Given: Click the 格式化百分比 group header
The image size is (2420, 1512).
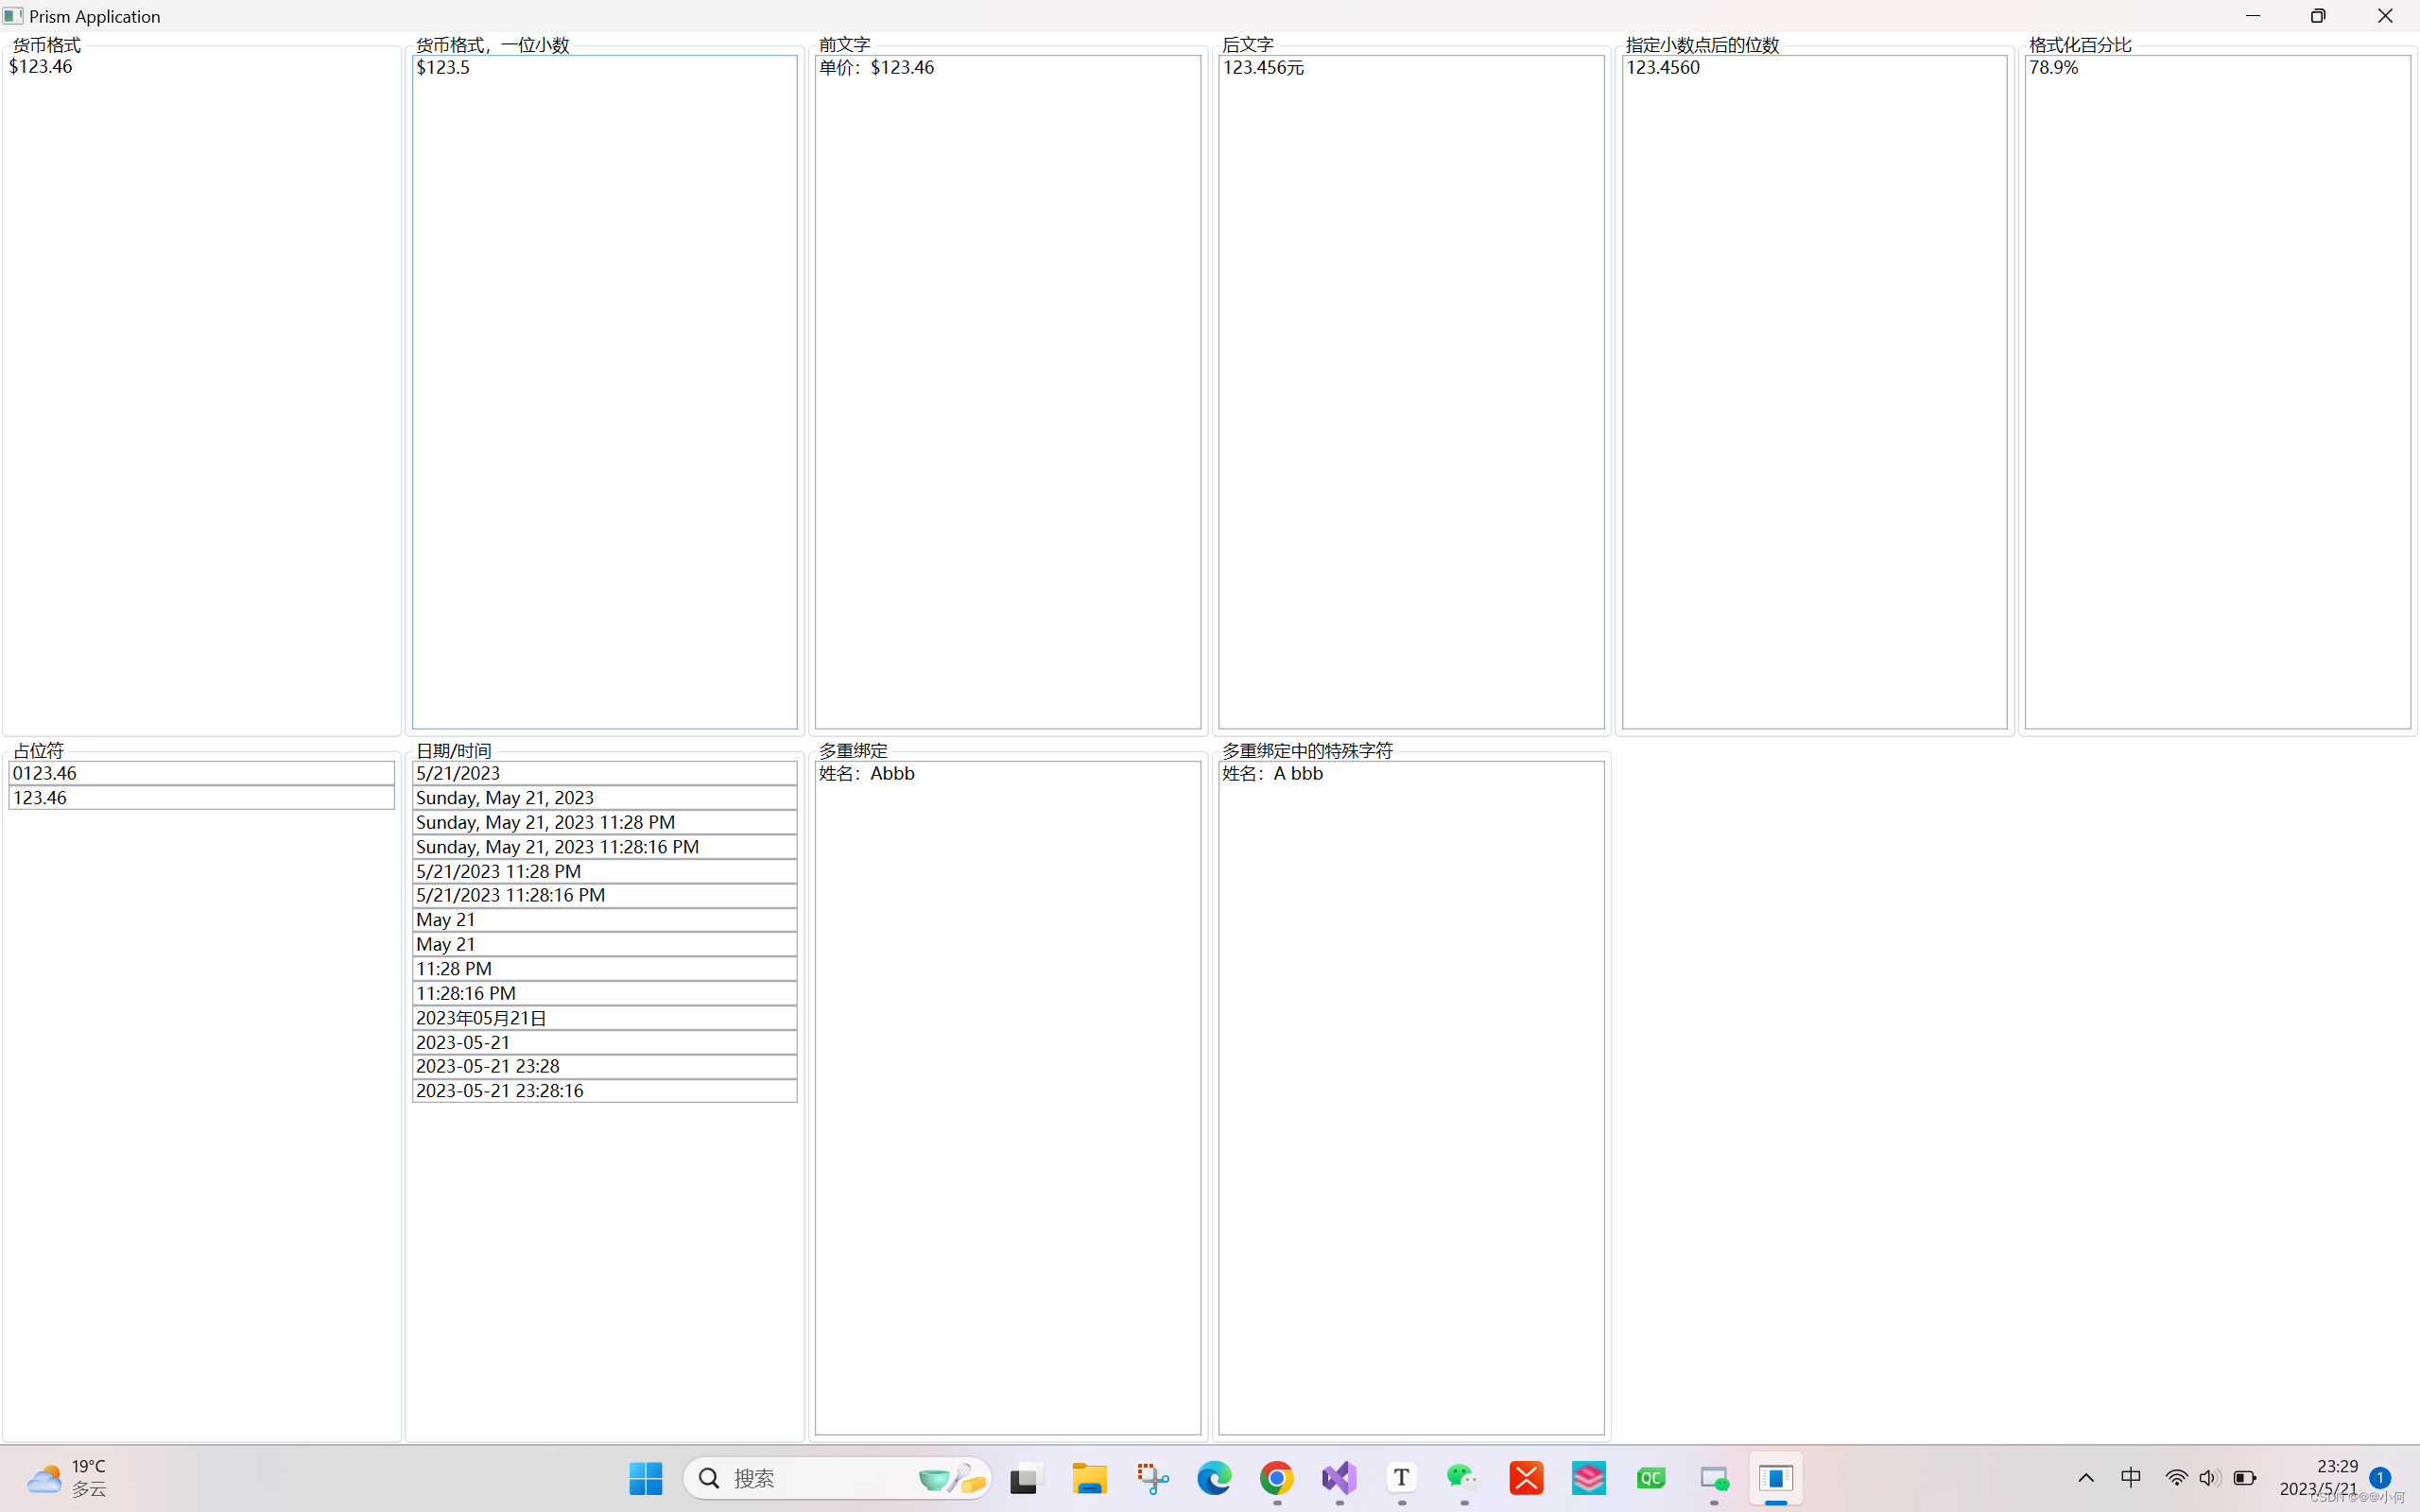Looking at the screenshot, I should tap(2080, 45).
